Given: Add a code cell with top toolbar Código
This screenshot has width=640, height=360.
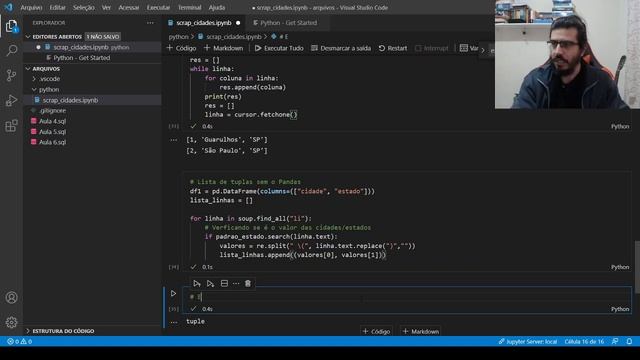Looking at the screenshot, I should click(181, 48).
